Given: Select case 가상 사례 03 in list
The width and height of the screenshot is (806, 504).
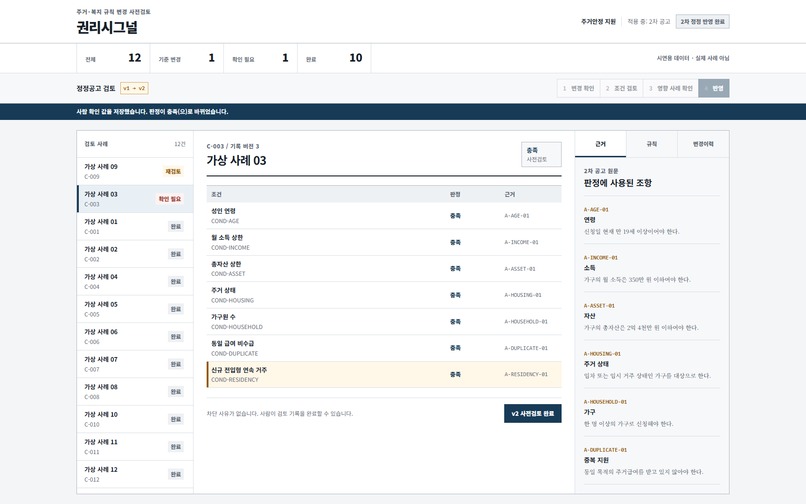Looking at the screenshot, I should 135,199.
